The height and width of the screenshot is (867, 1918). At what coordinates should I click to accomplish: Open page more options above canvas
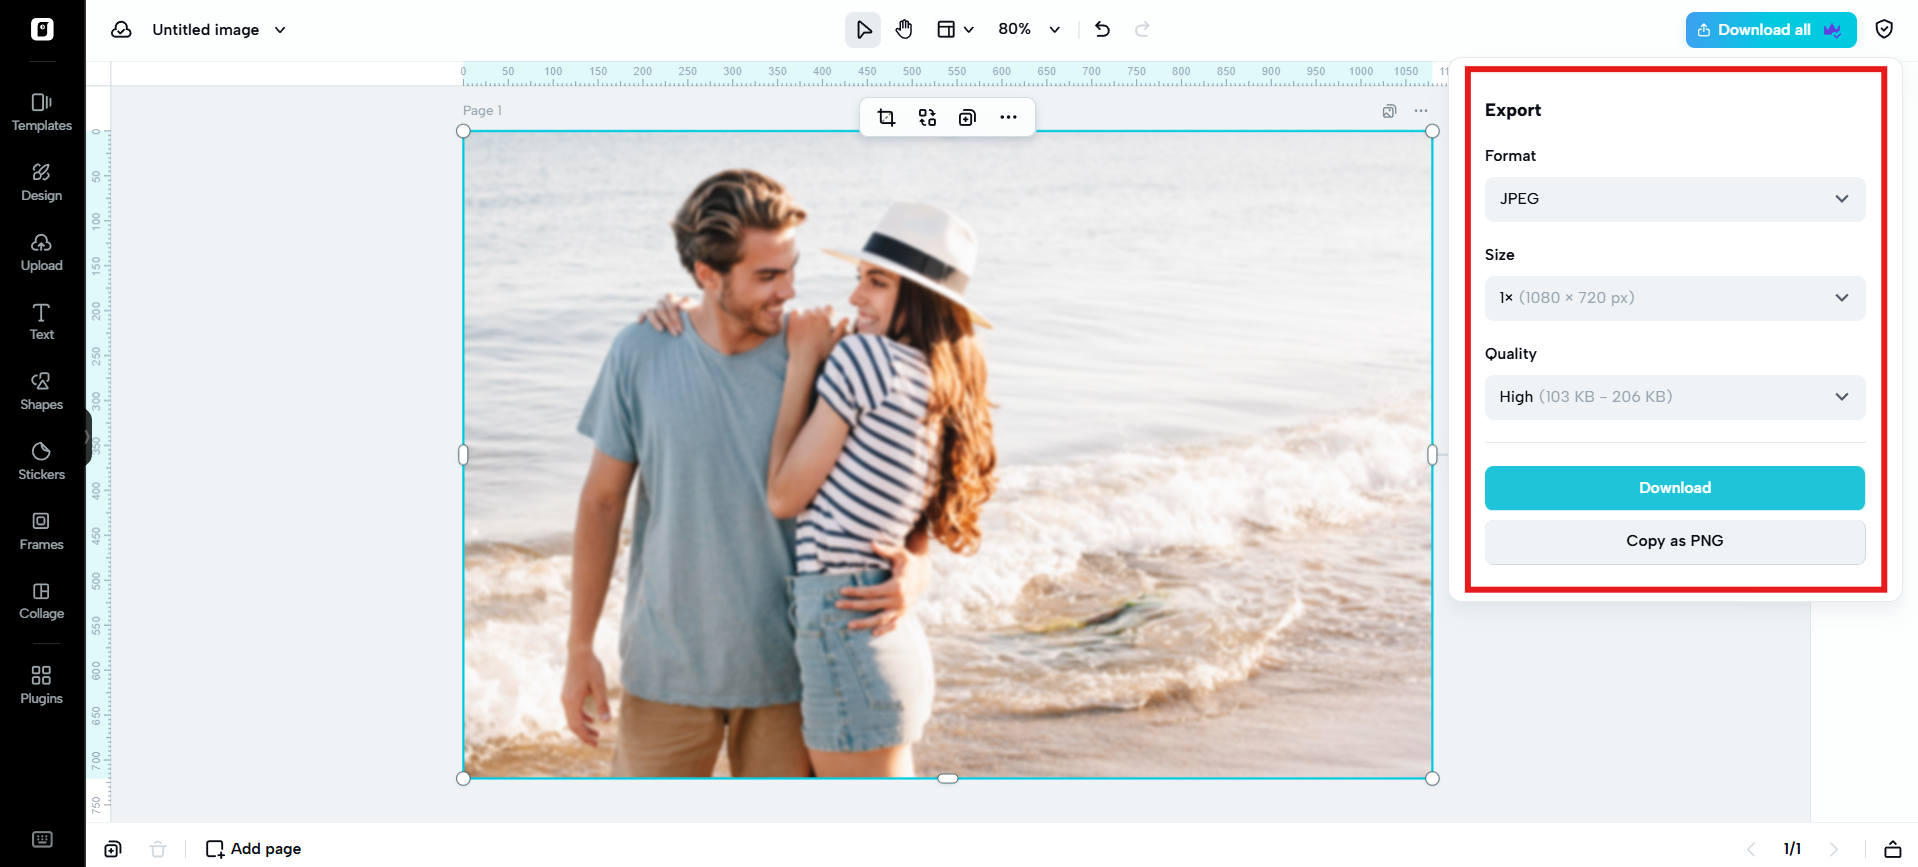(x=1421, y=111)
